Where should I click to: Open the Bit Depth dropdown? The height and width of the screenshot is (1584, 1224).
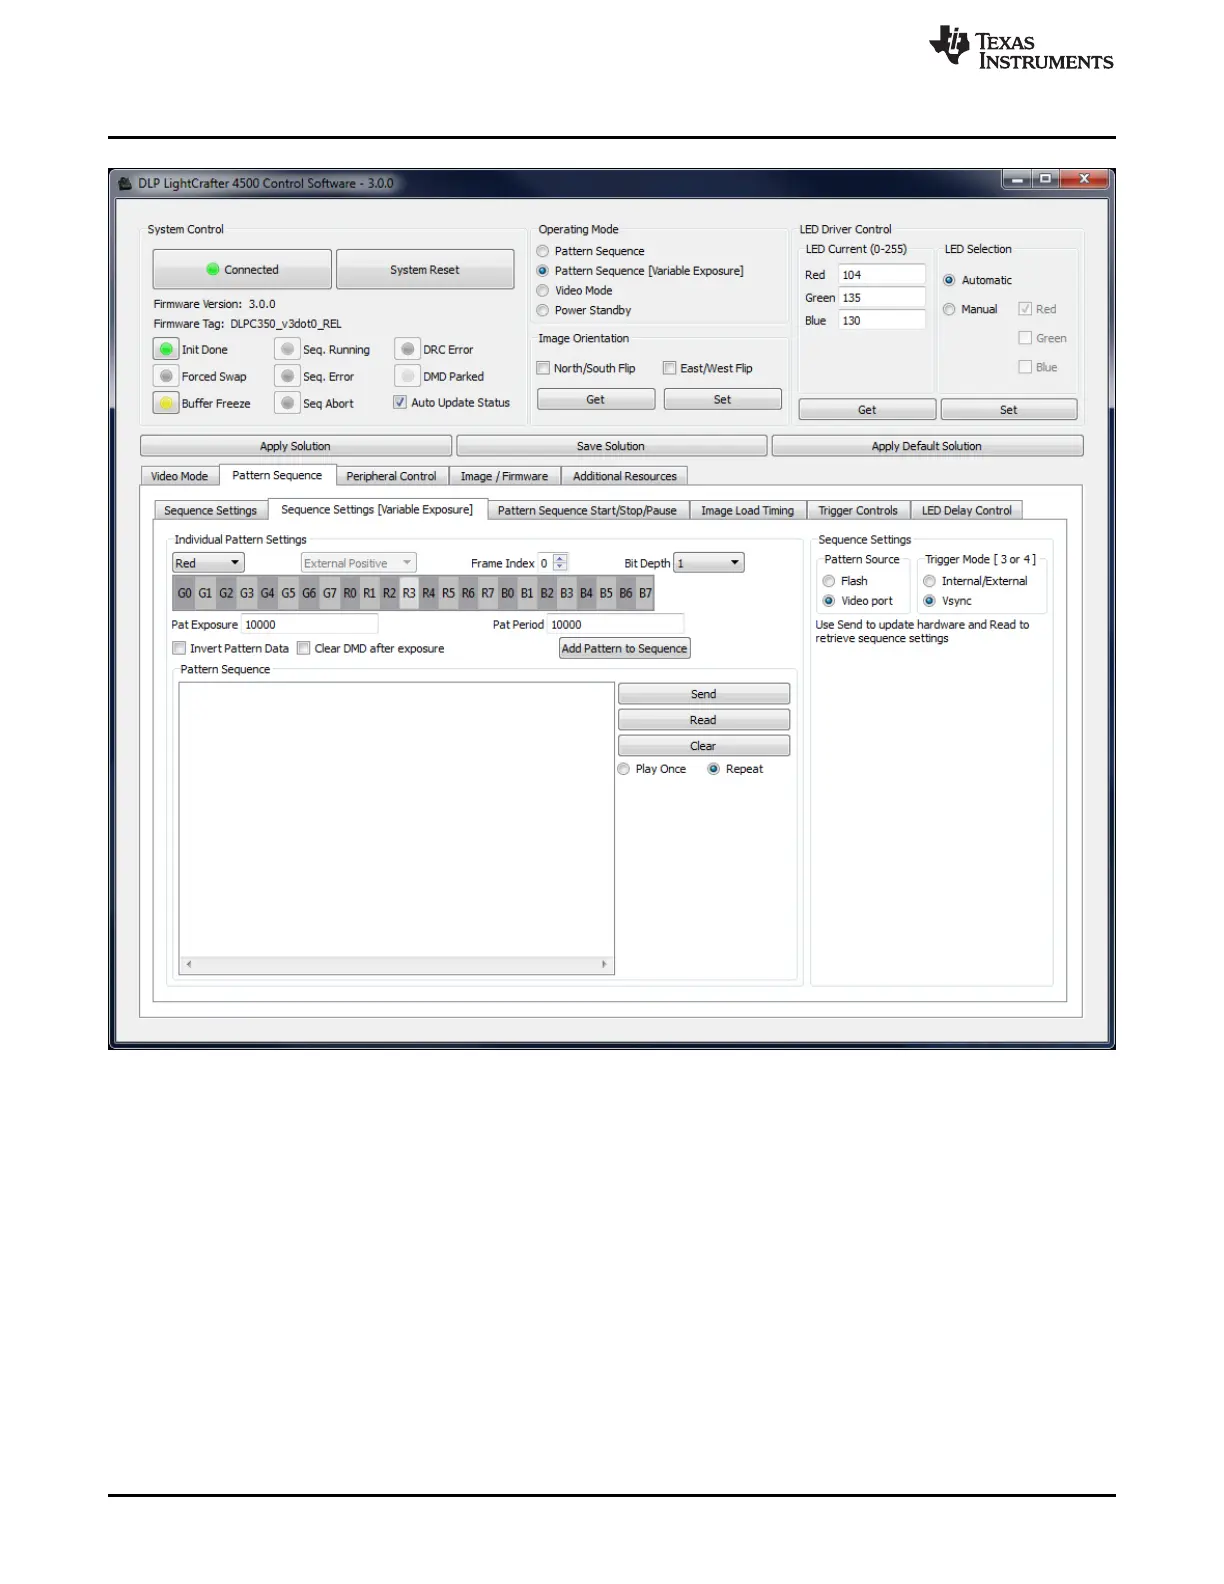(x=709, y=563)
